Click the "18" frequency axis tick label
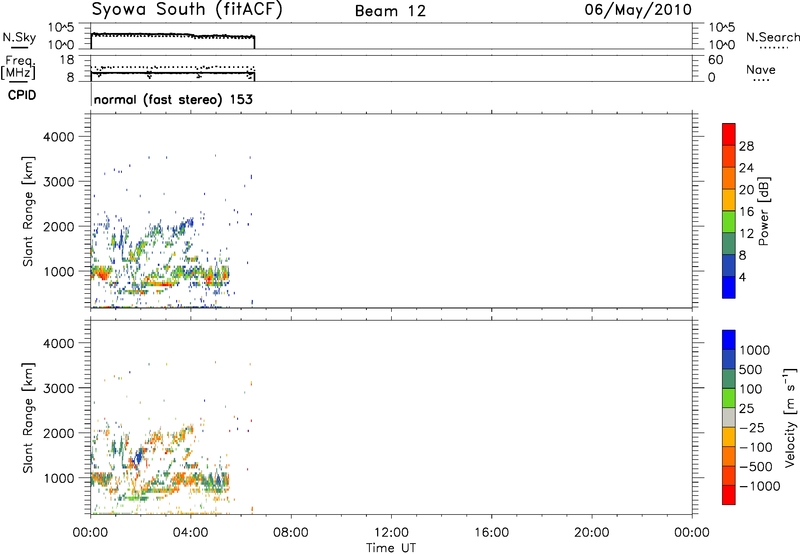 [x=66, y=60]
